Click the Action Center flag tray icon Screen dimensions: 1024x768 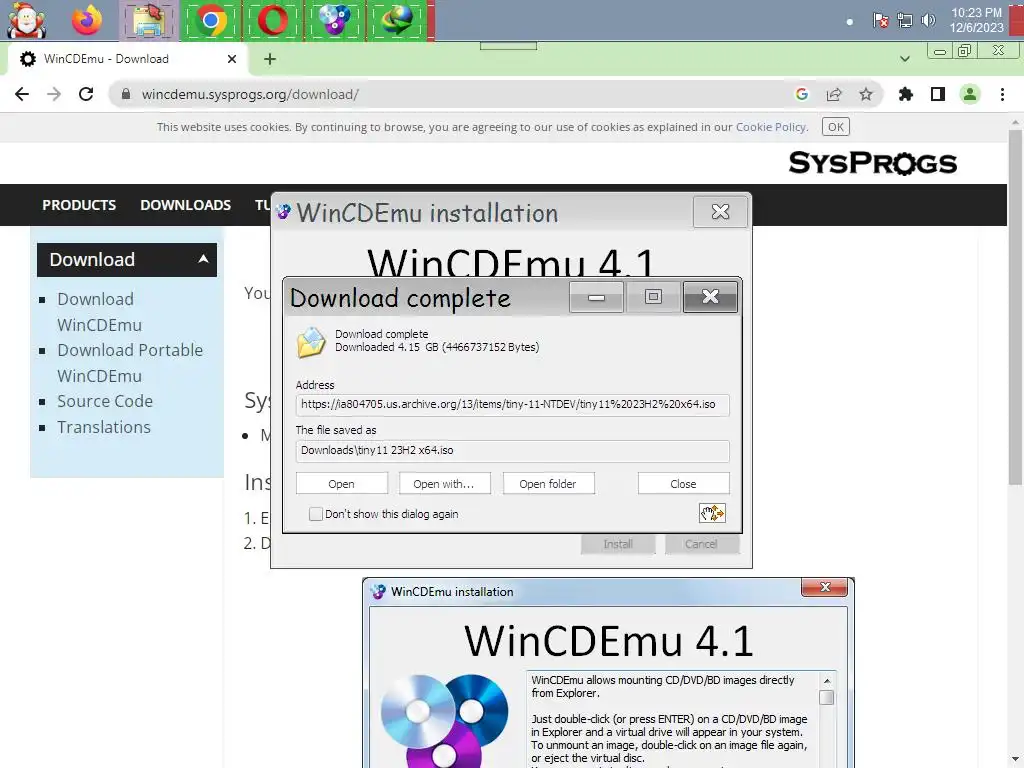[880, 20]
